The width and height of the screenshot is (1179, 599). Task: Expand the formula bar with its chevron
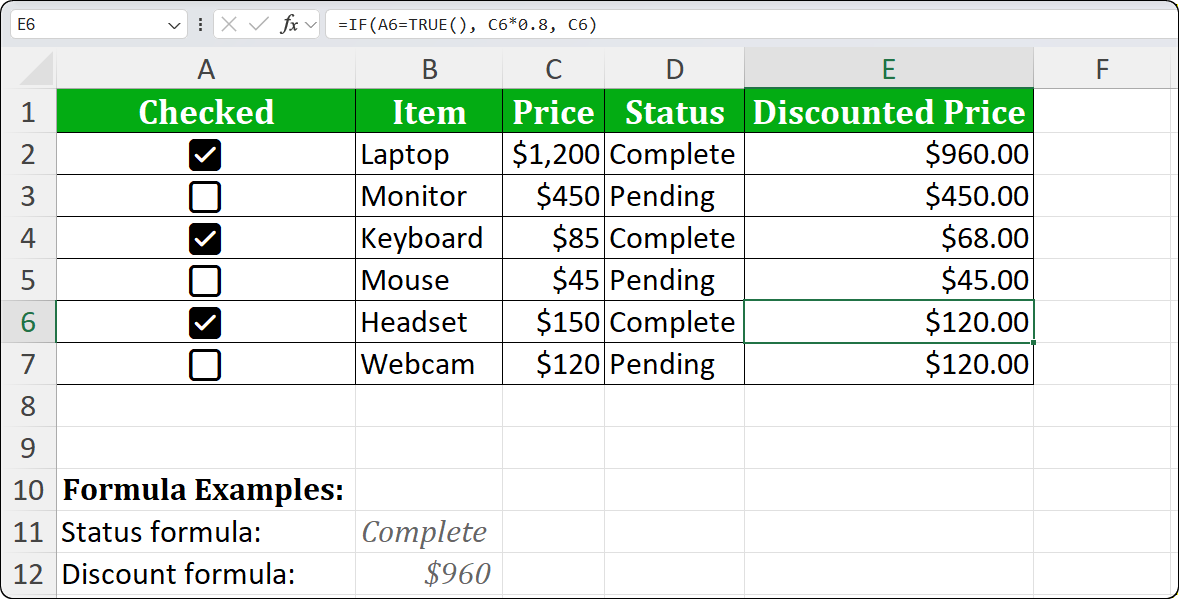click(x=310, y=24)
